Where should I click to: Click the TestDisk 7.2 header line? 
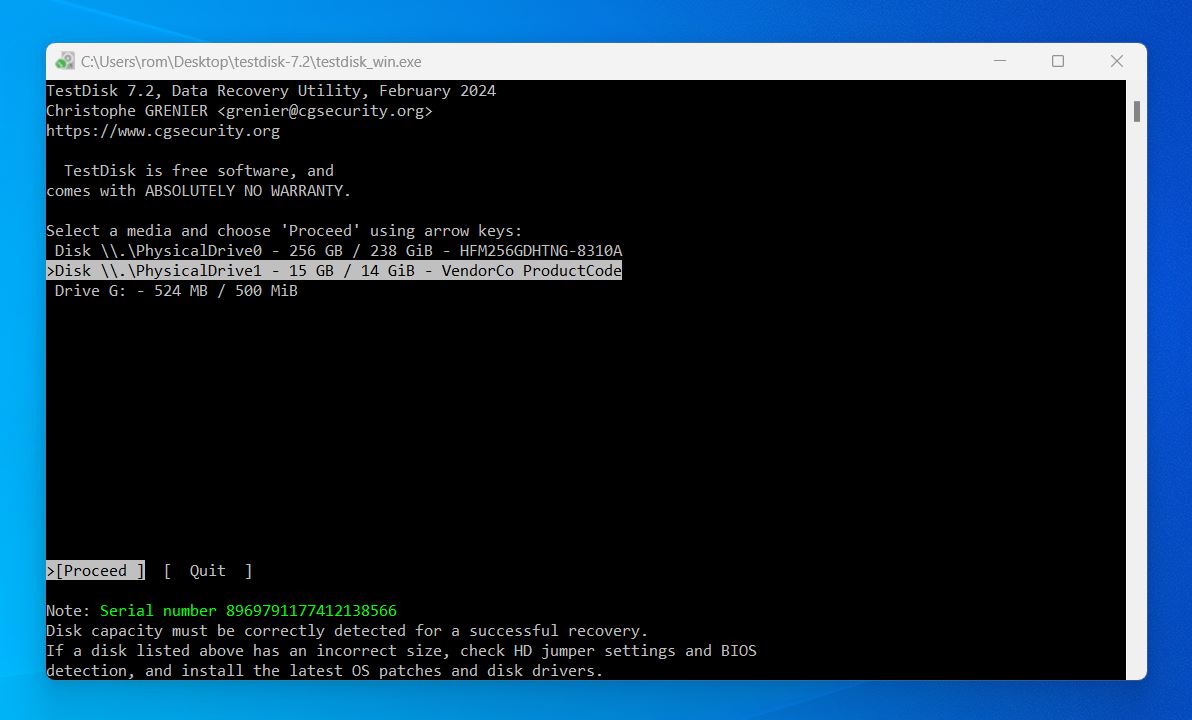pyautogui.click(x=271, y=91)
